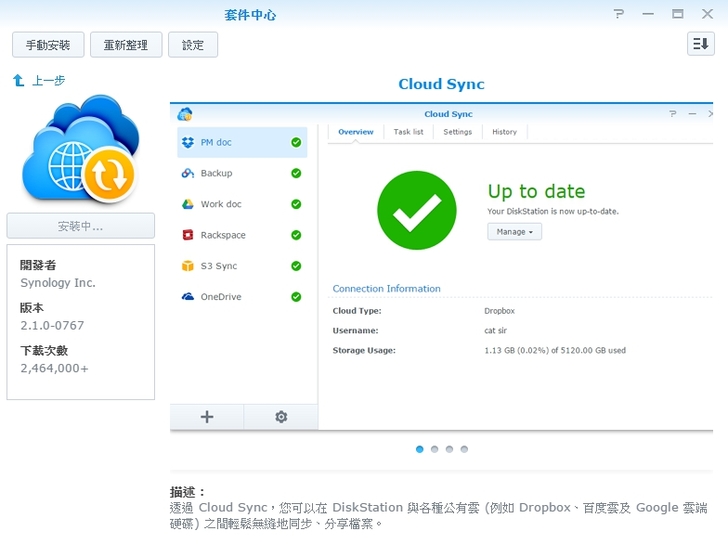This screenshot has width=728, height=544.
Task: Click the green check status for OneDrive
Action: pos(296,297)
